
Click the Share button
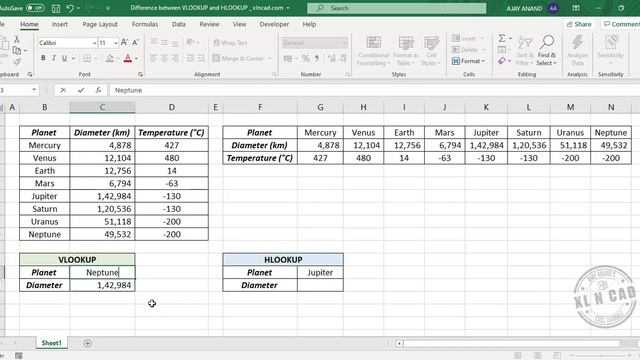point(579,24)
